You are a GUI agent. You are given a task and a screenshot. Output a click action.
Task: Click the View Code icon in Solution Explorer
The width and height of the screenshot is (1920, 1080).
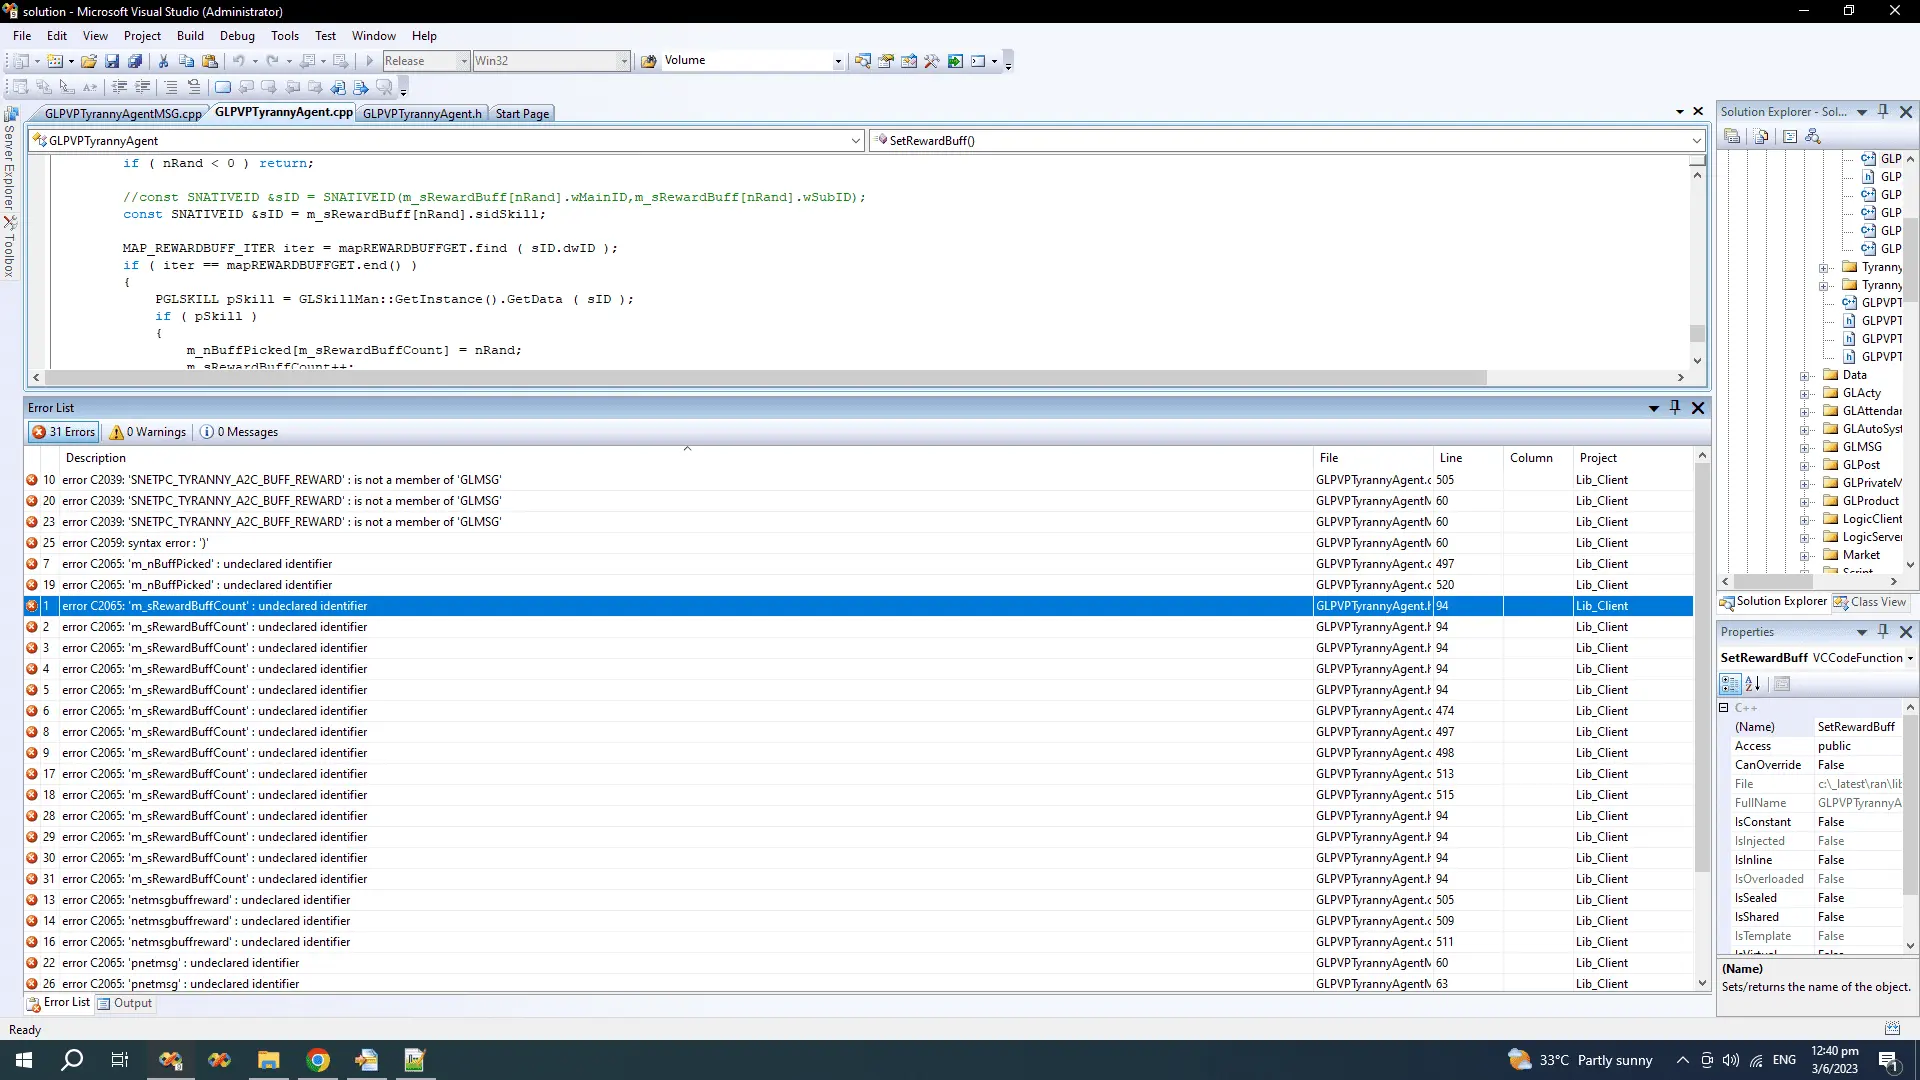point(1790,137)
